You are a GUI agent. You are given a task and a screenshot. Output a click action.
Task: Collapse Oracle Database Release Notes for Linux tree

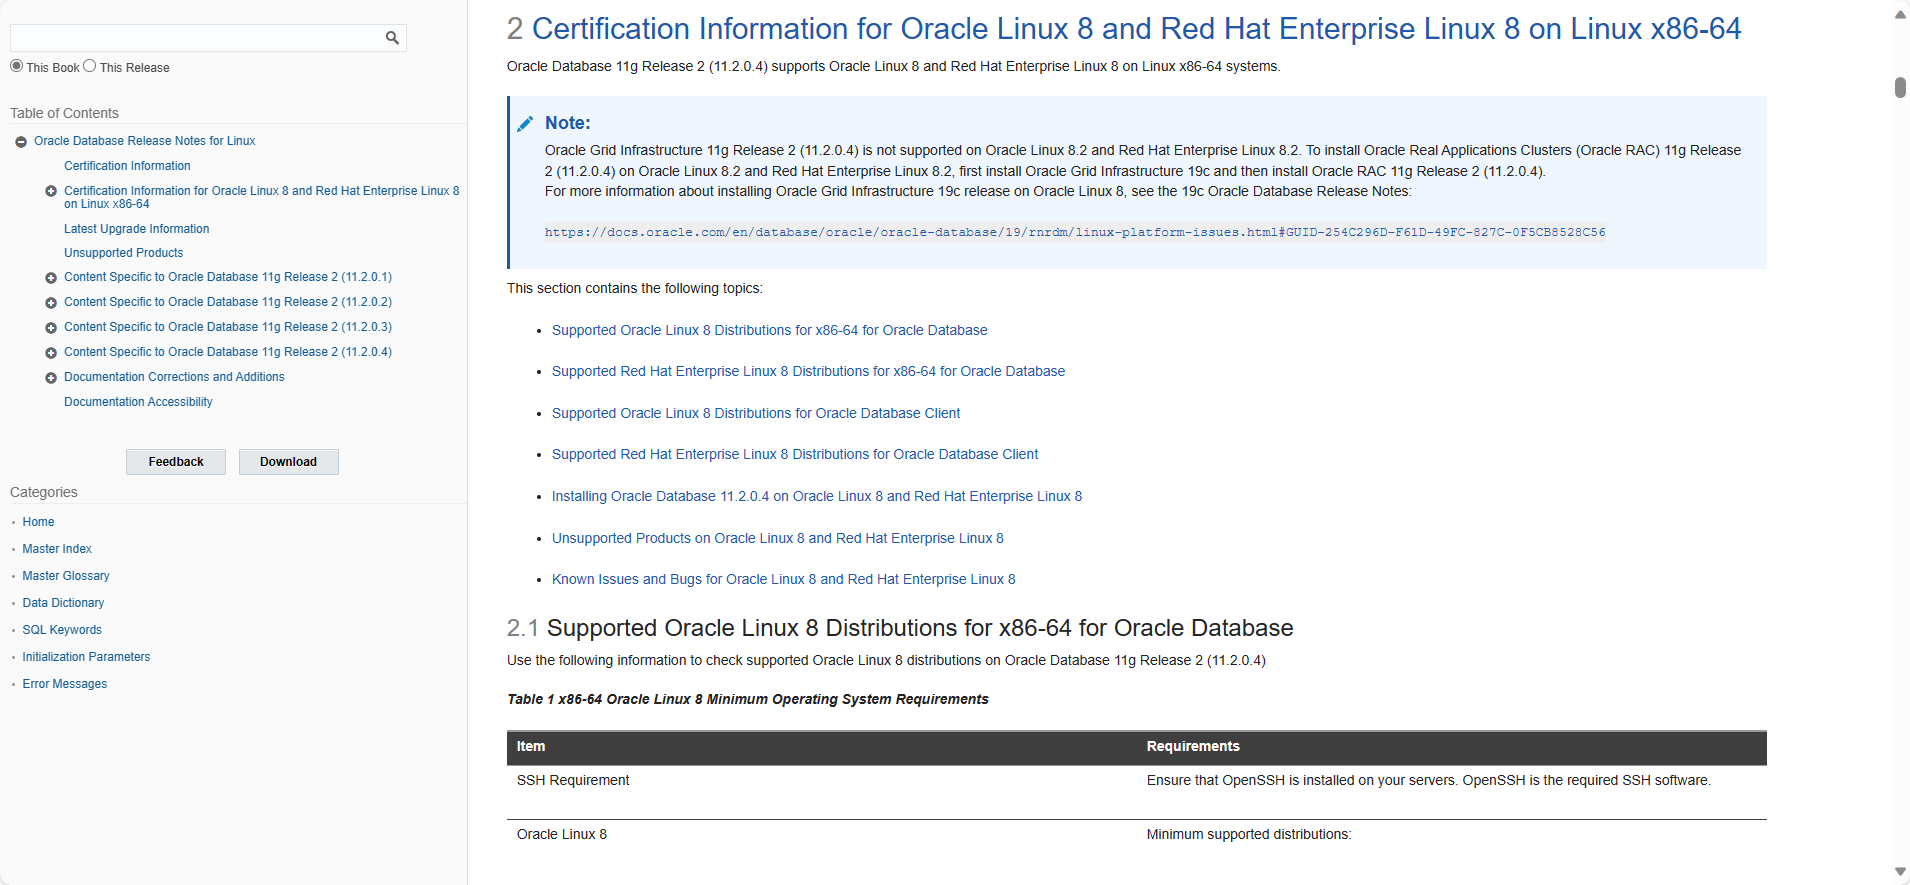(x=21, y=142)
